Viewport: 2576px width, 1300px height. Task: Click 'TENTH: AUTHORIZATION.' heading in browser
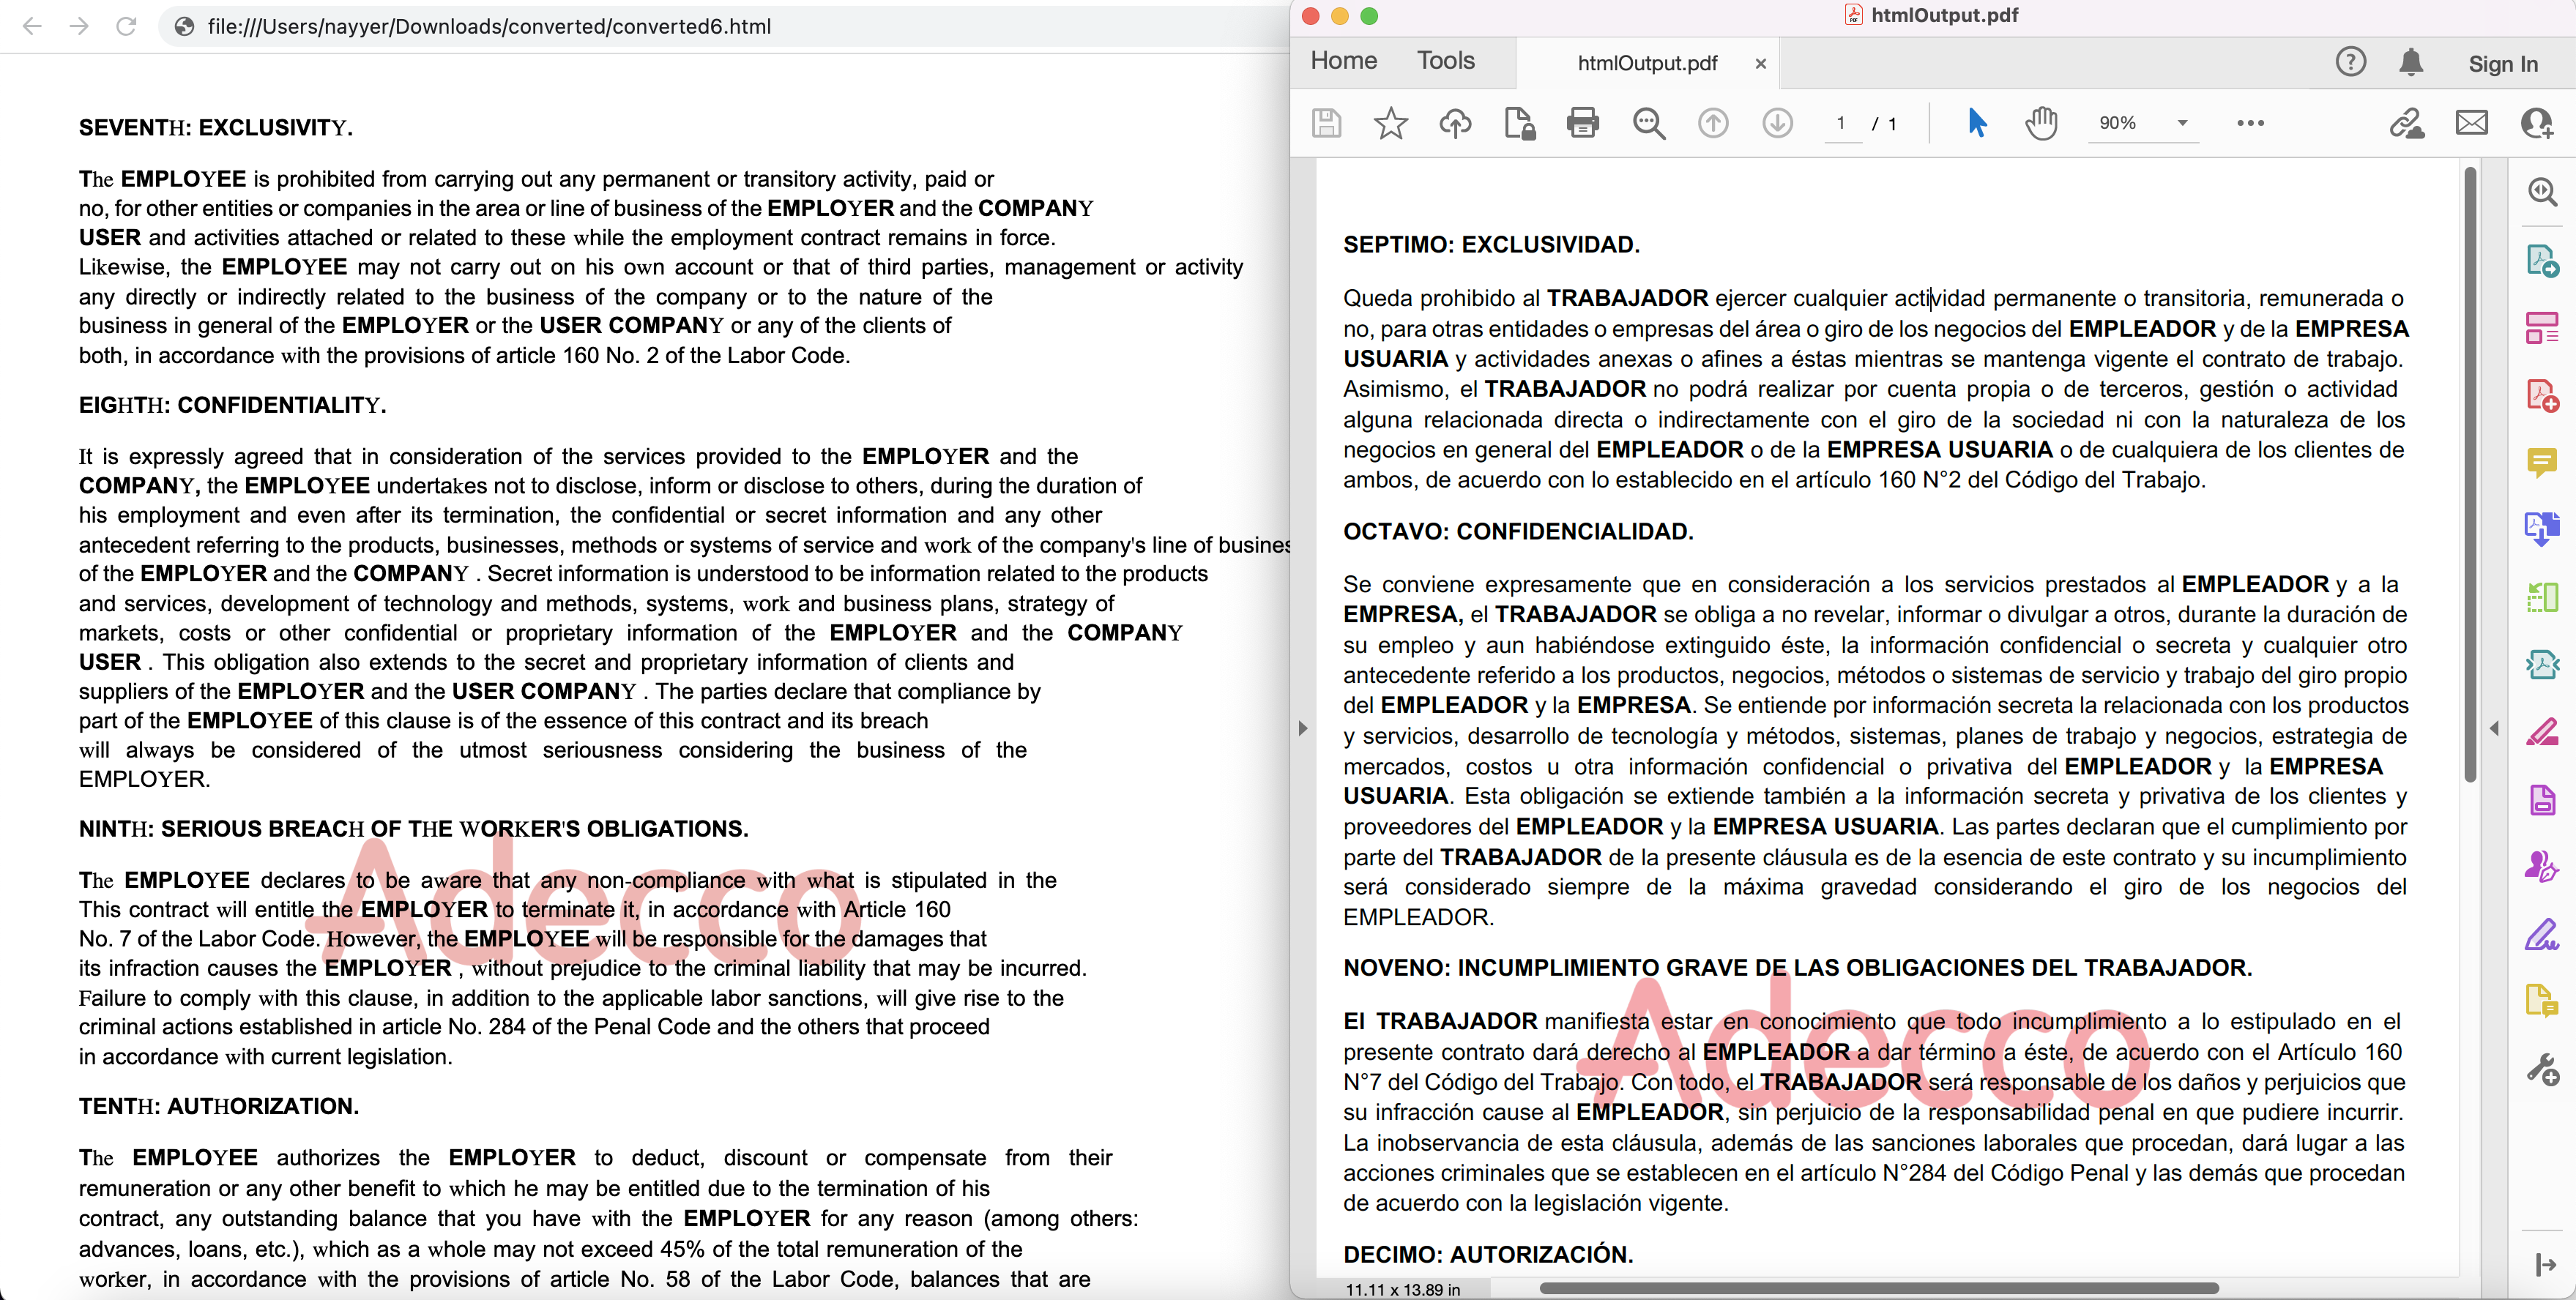(219, 1106)
